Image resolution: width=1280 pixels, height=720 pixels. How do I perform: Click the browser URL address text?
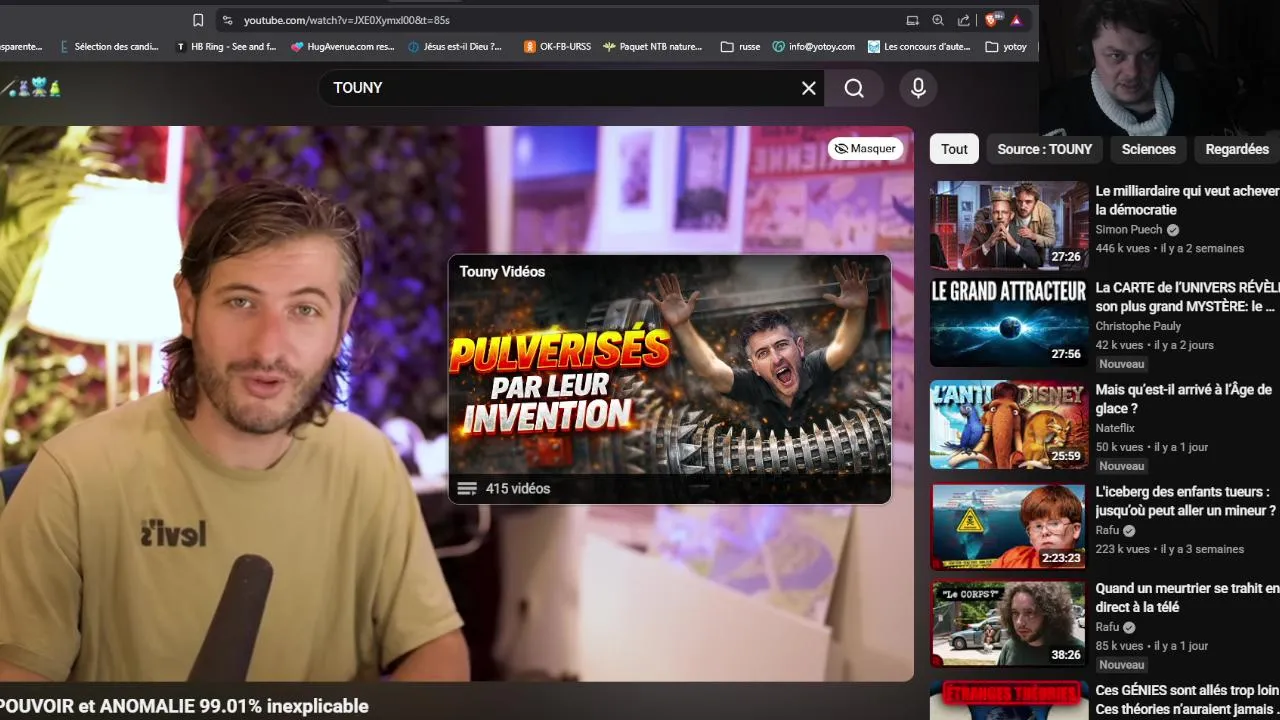[347, 20]
